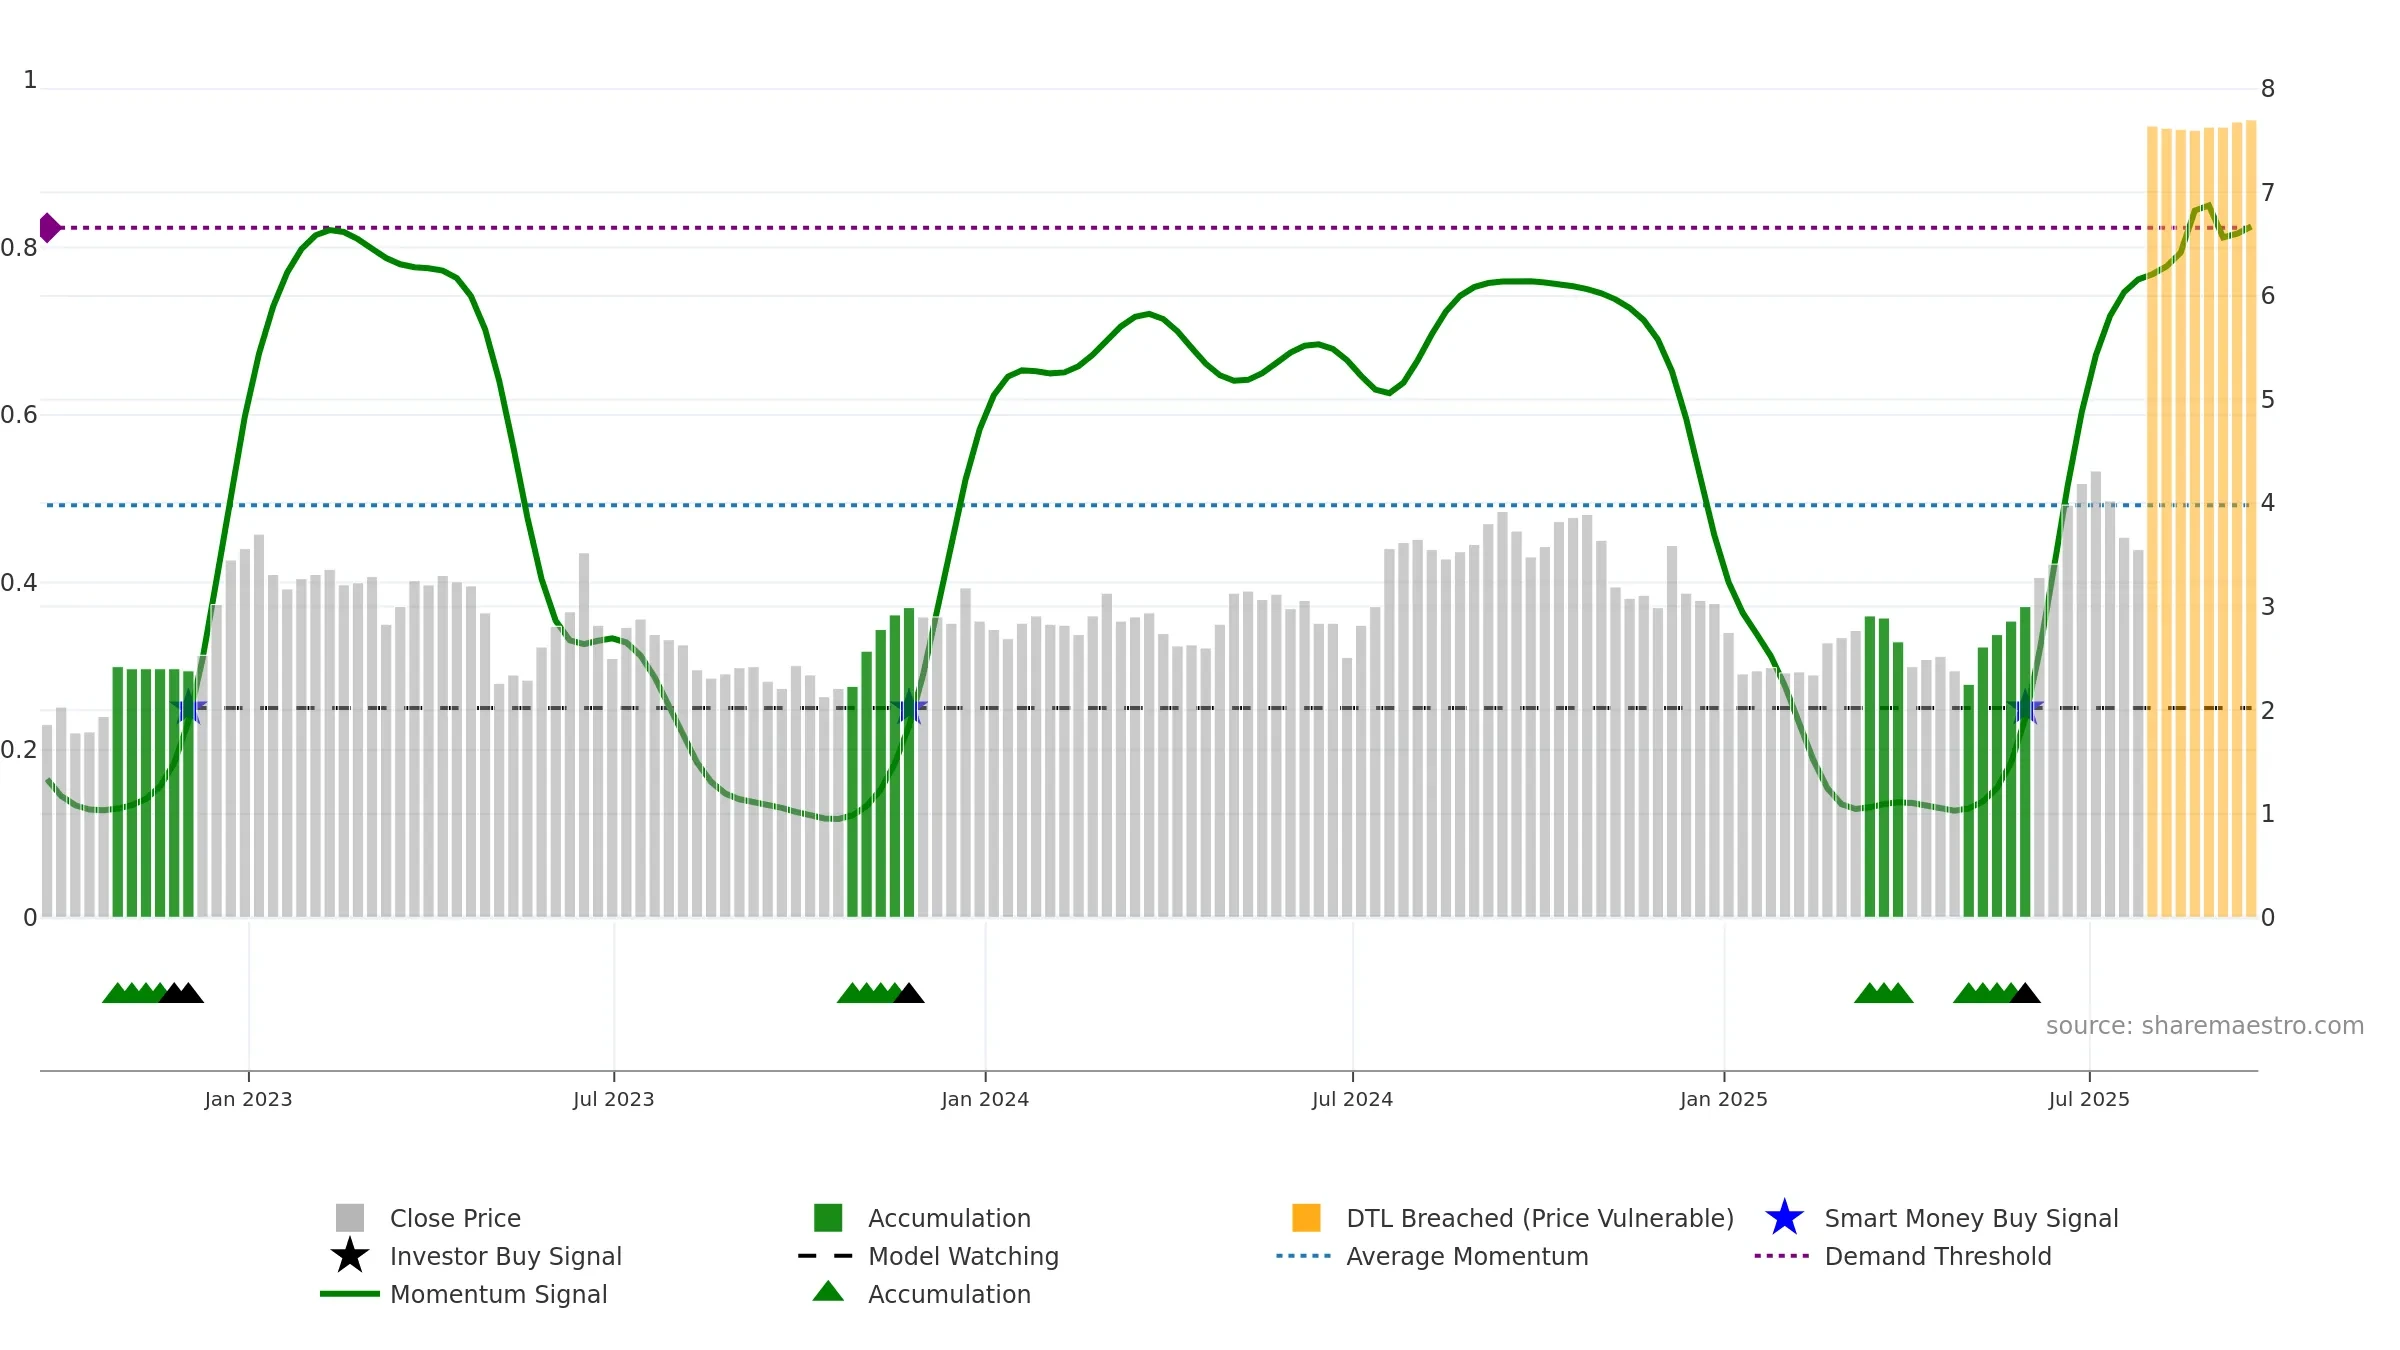This screenshot has height=1350, width=2400.
Task: Toggle the Demand Threshold legend entry
Action: pos(1903,1256)
